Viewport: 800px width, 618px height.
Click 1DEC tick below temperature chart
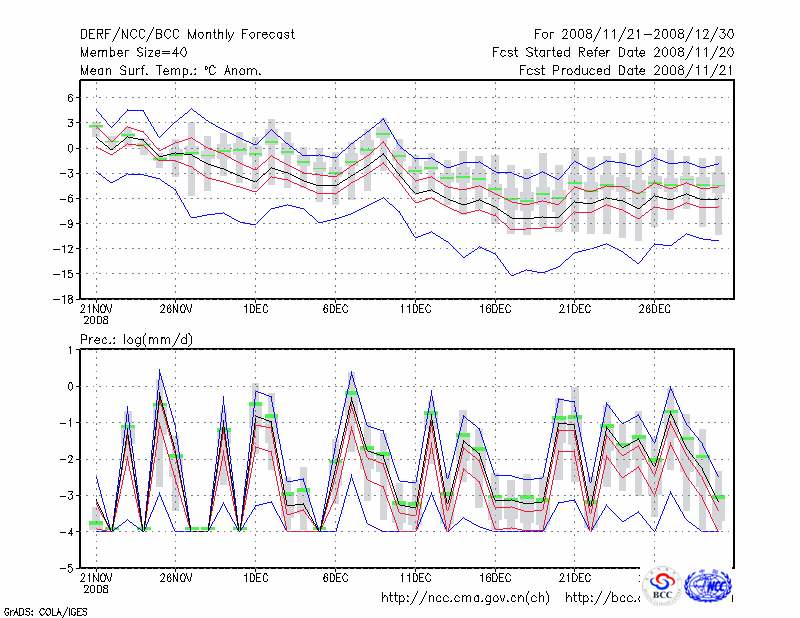pyautogui.click(x=255, y=309)
